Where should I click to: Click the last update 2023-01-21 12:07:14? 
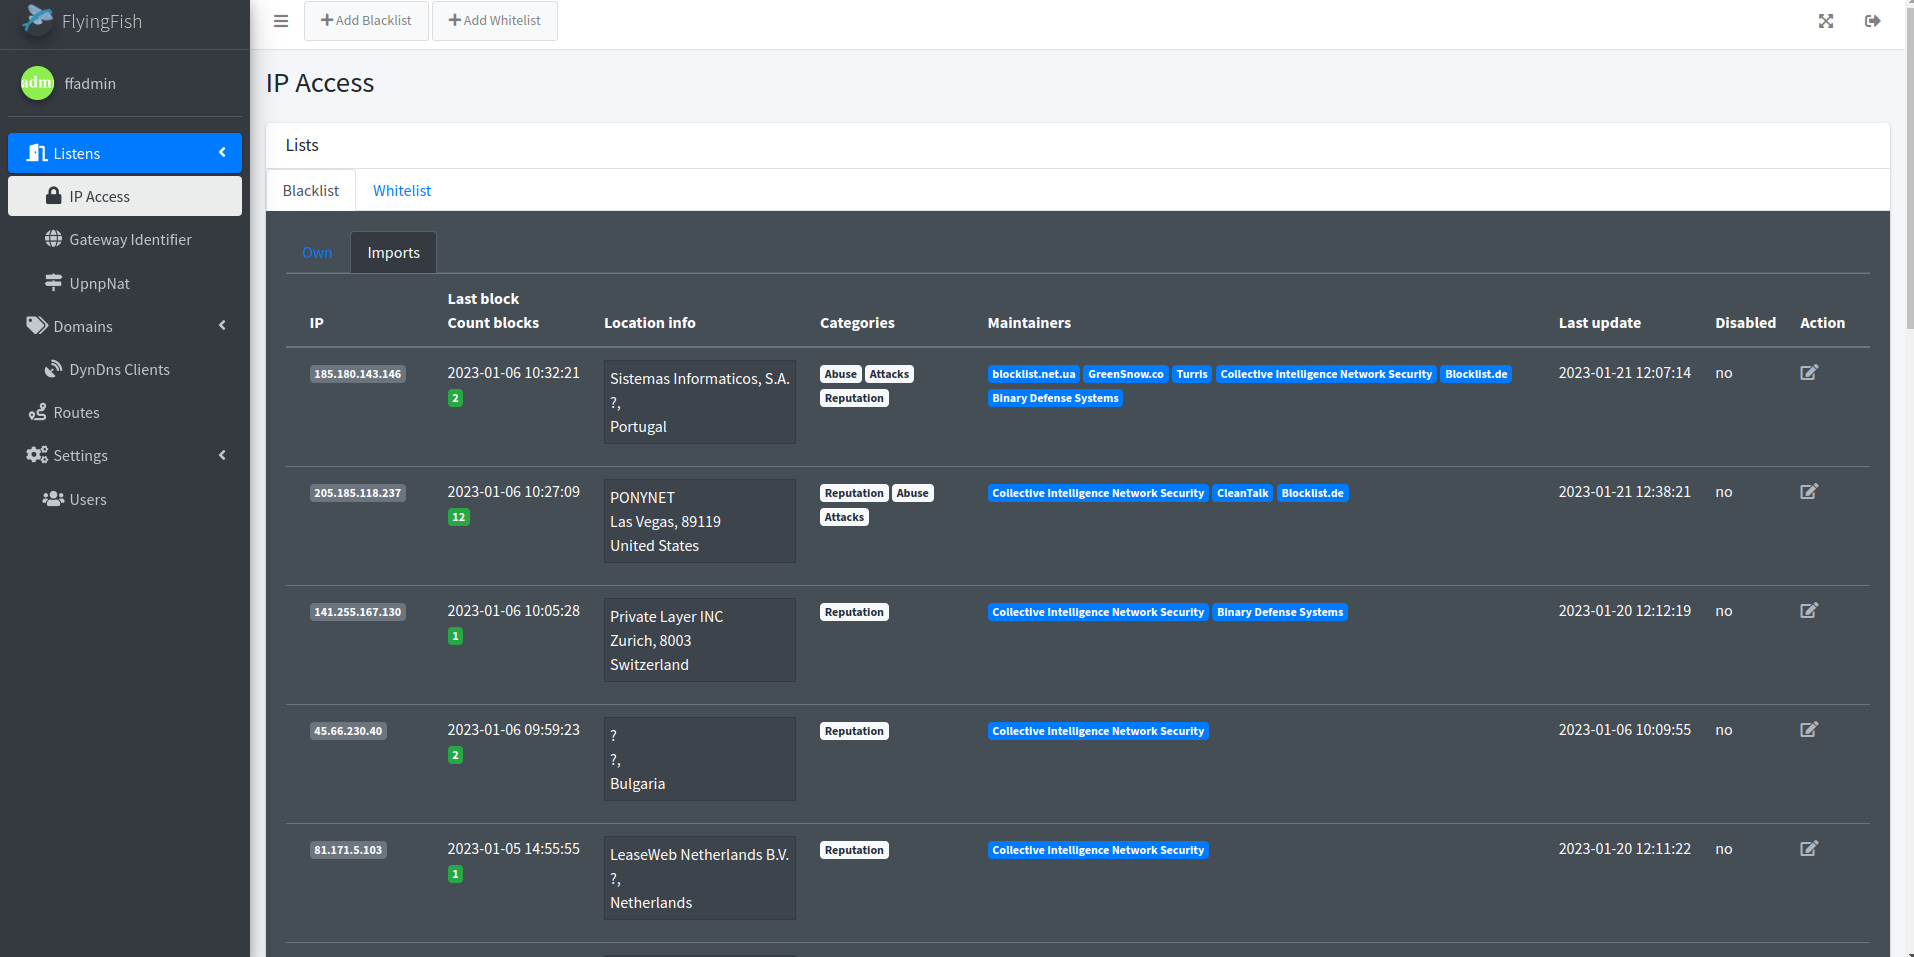coord(1625,373)
